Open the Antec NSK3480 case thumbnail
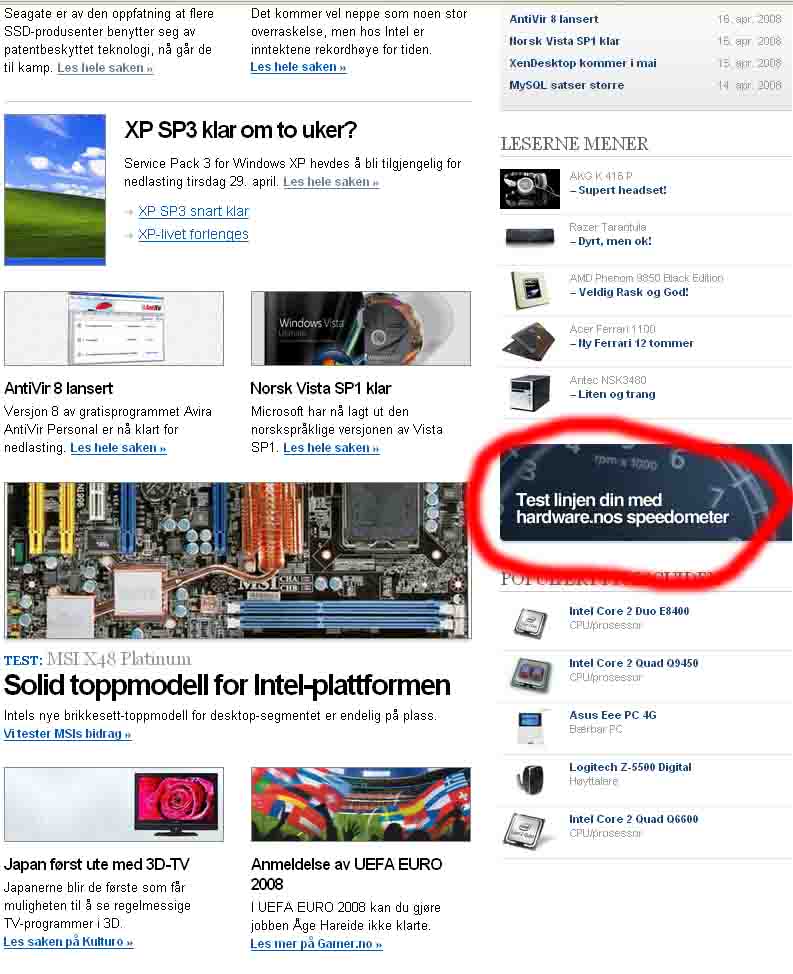Screen dimensions: 793x974 tap(529, 393)
